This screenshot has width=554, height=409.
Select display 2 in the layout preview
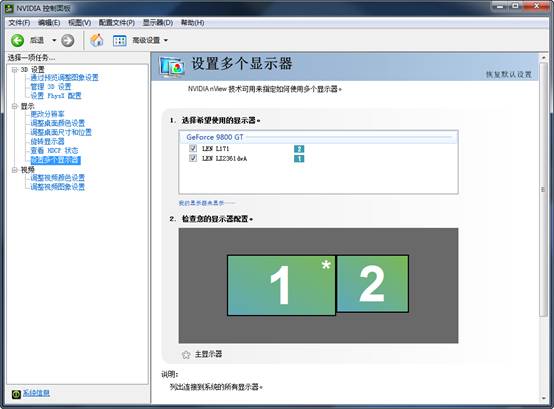(373, 284)
